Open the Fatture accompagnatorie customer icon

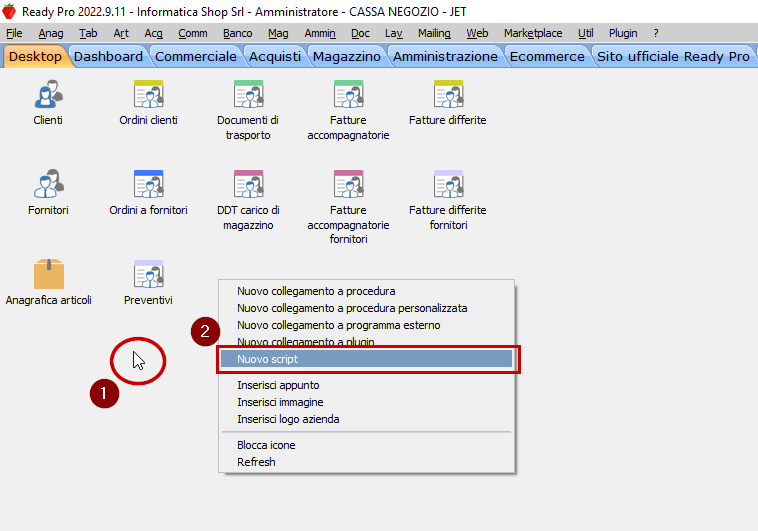[349, 94]
